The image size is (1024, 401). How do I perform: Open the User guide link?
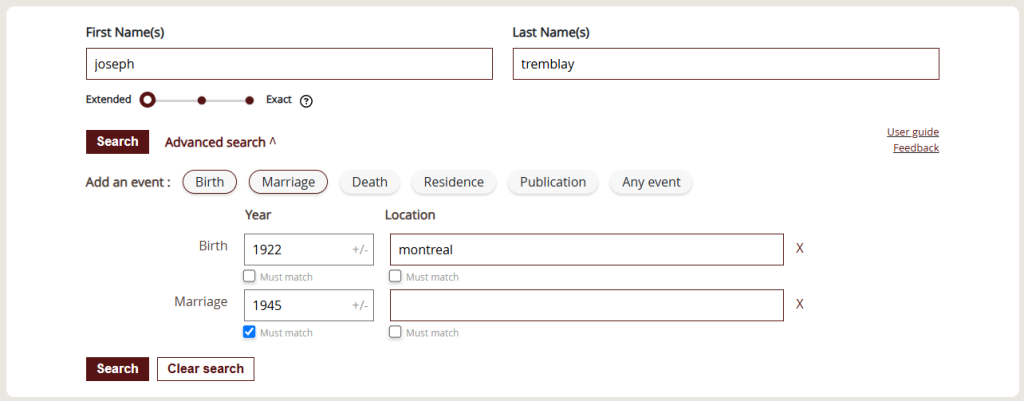click(913, 132)
